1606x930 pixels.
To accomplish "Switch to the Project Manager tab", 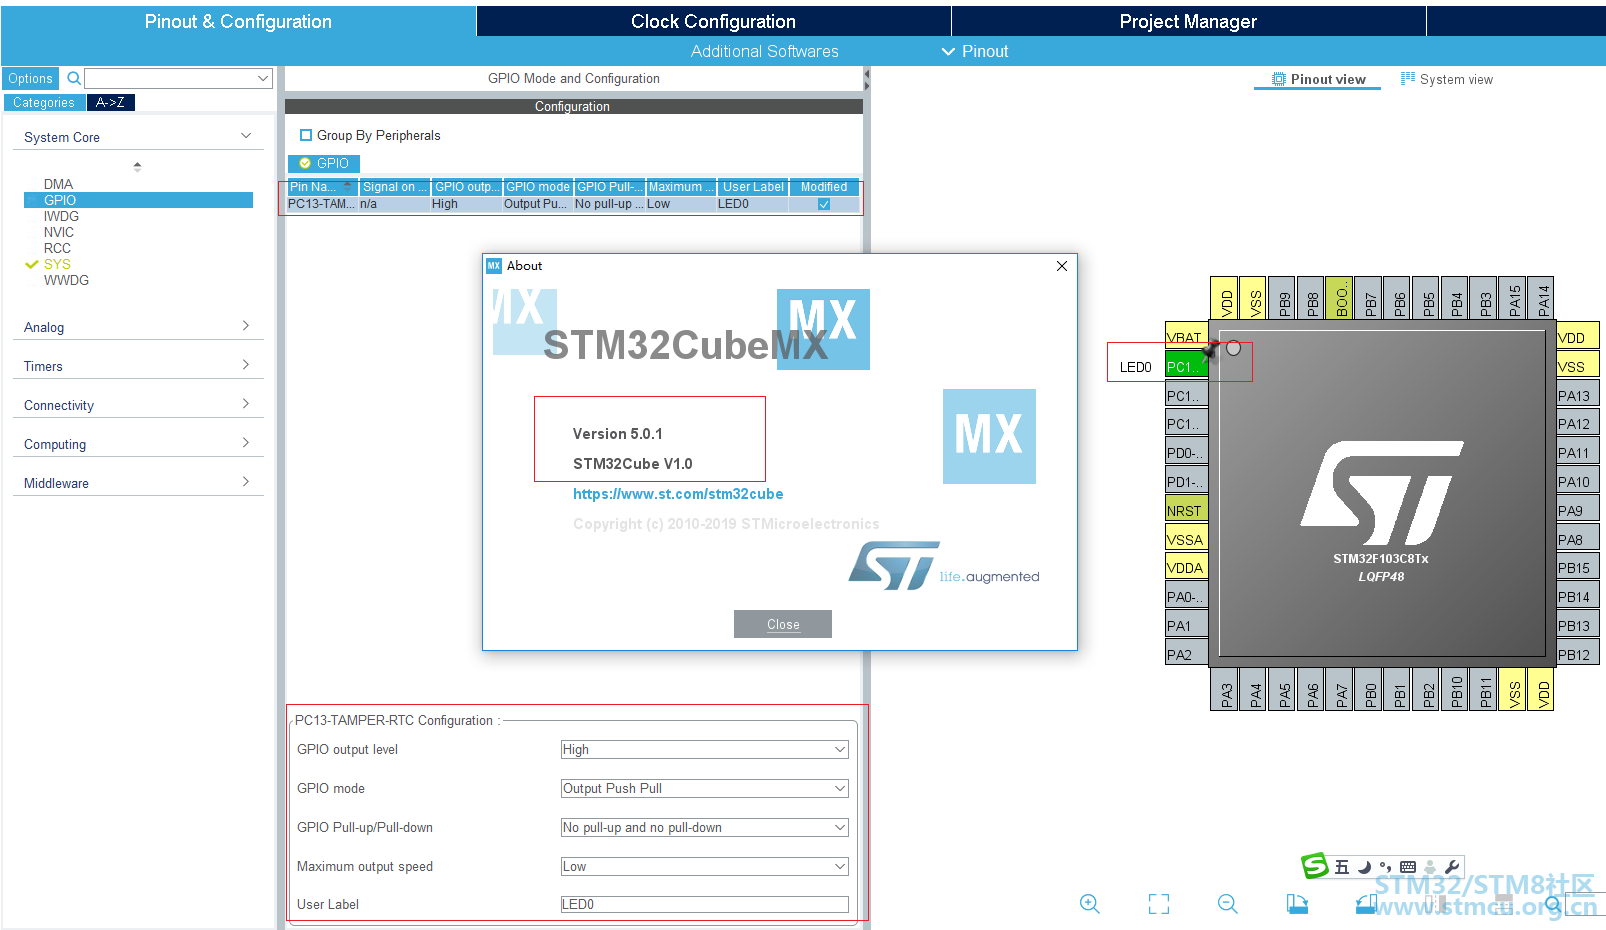I will (1188, 21).
